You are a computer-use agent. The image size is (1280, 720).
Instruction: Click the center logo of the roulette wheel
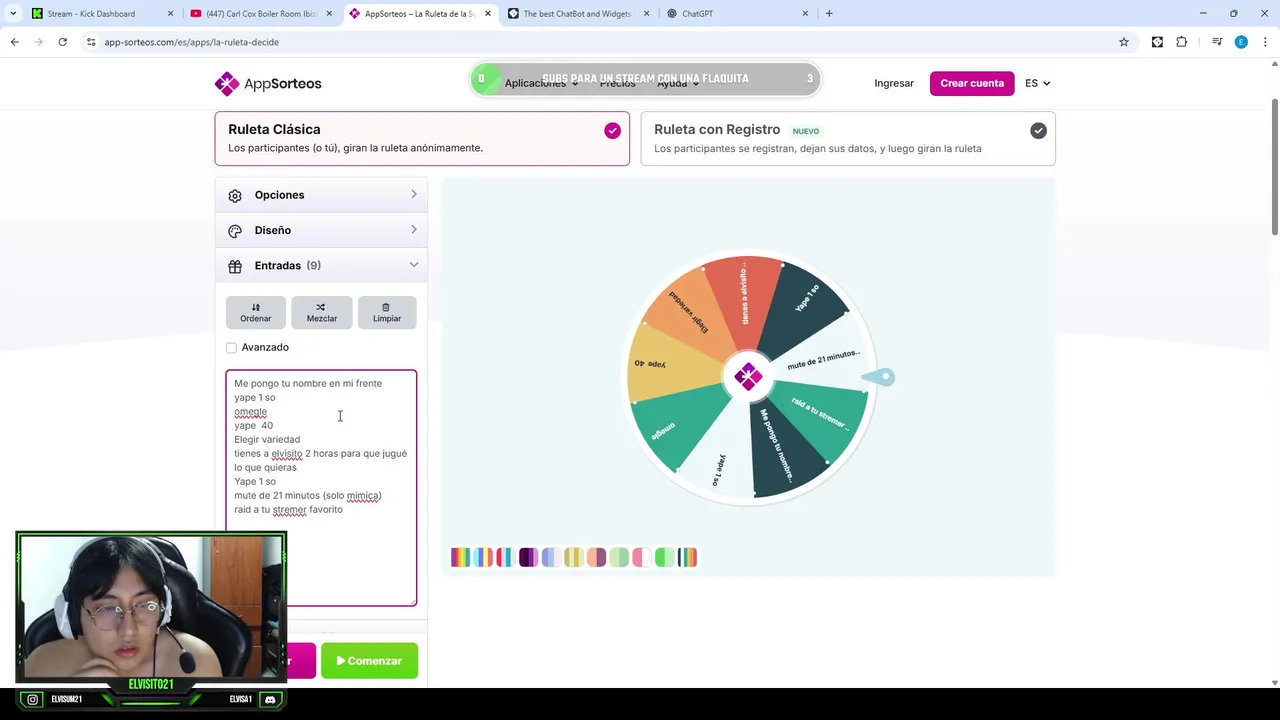point(748,376)
